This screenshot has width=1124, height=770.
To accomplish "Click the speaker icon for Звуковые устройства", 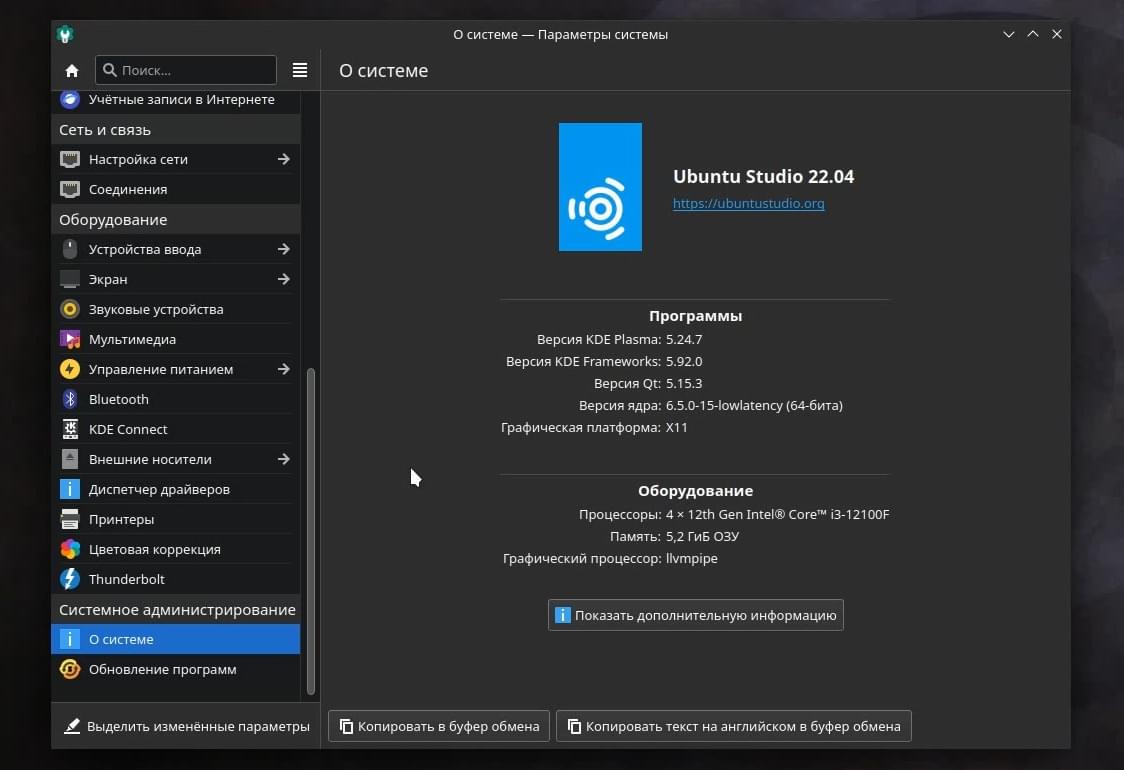I will (70, 309).
